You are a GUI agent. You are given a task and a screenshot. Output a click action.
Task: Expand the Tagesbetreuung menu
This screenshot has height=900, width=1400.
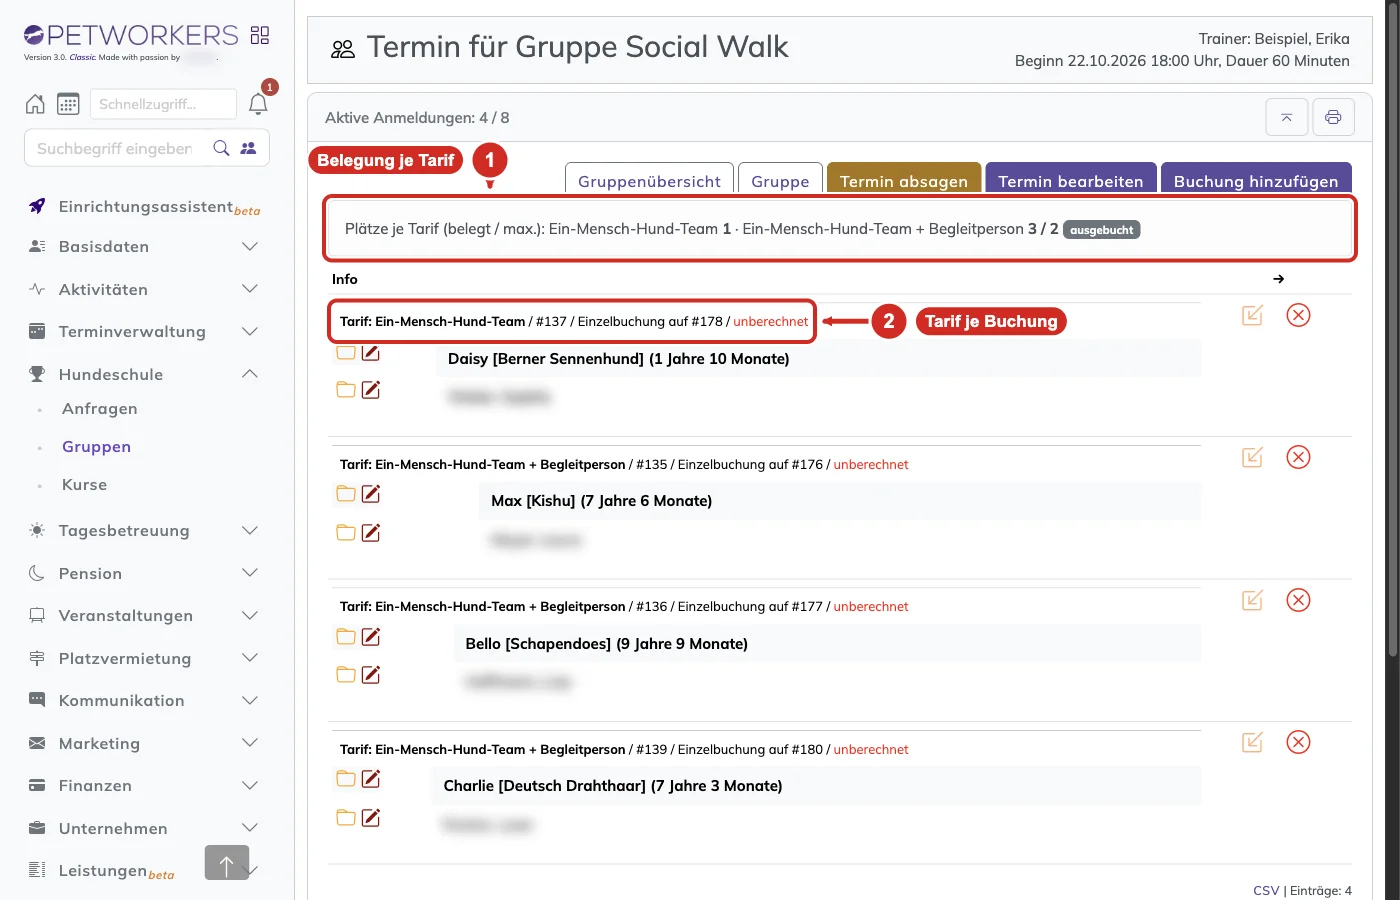(x=144, y=530)
